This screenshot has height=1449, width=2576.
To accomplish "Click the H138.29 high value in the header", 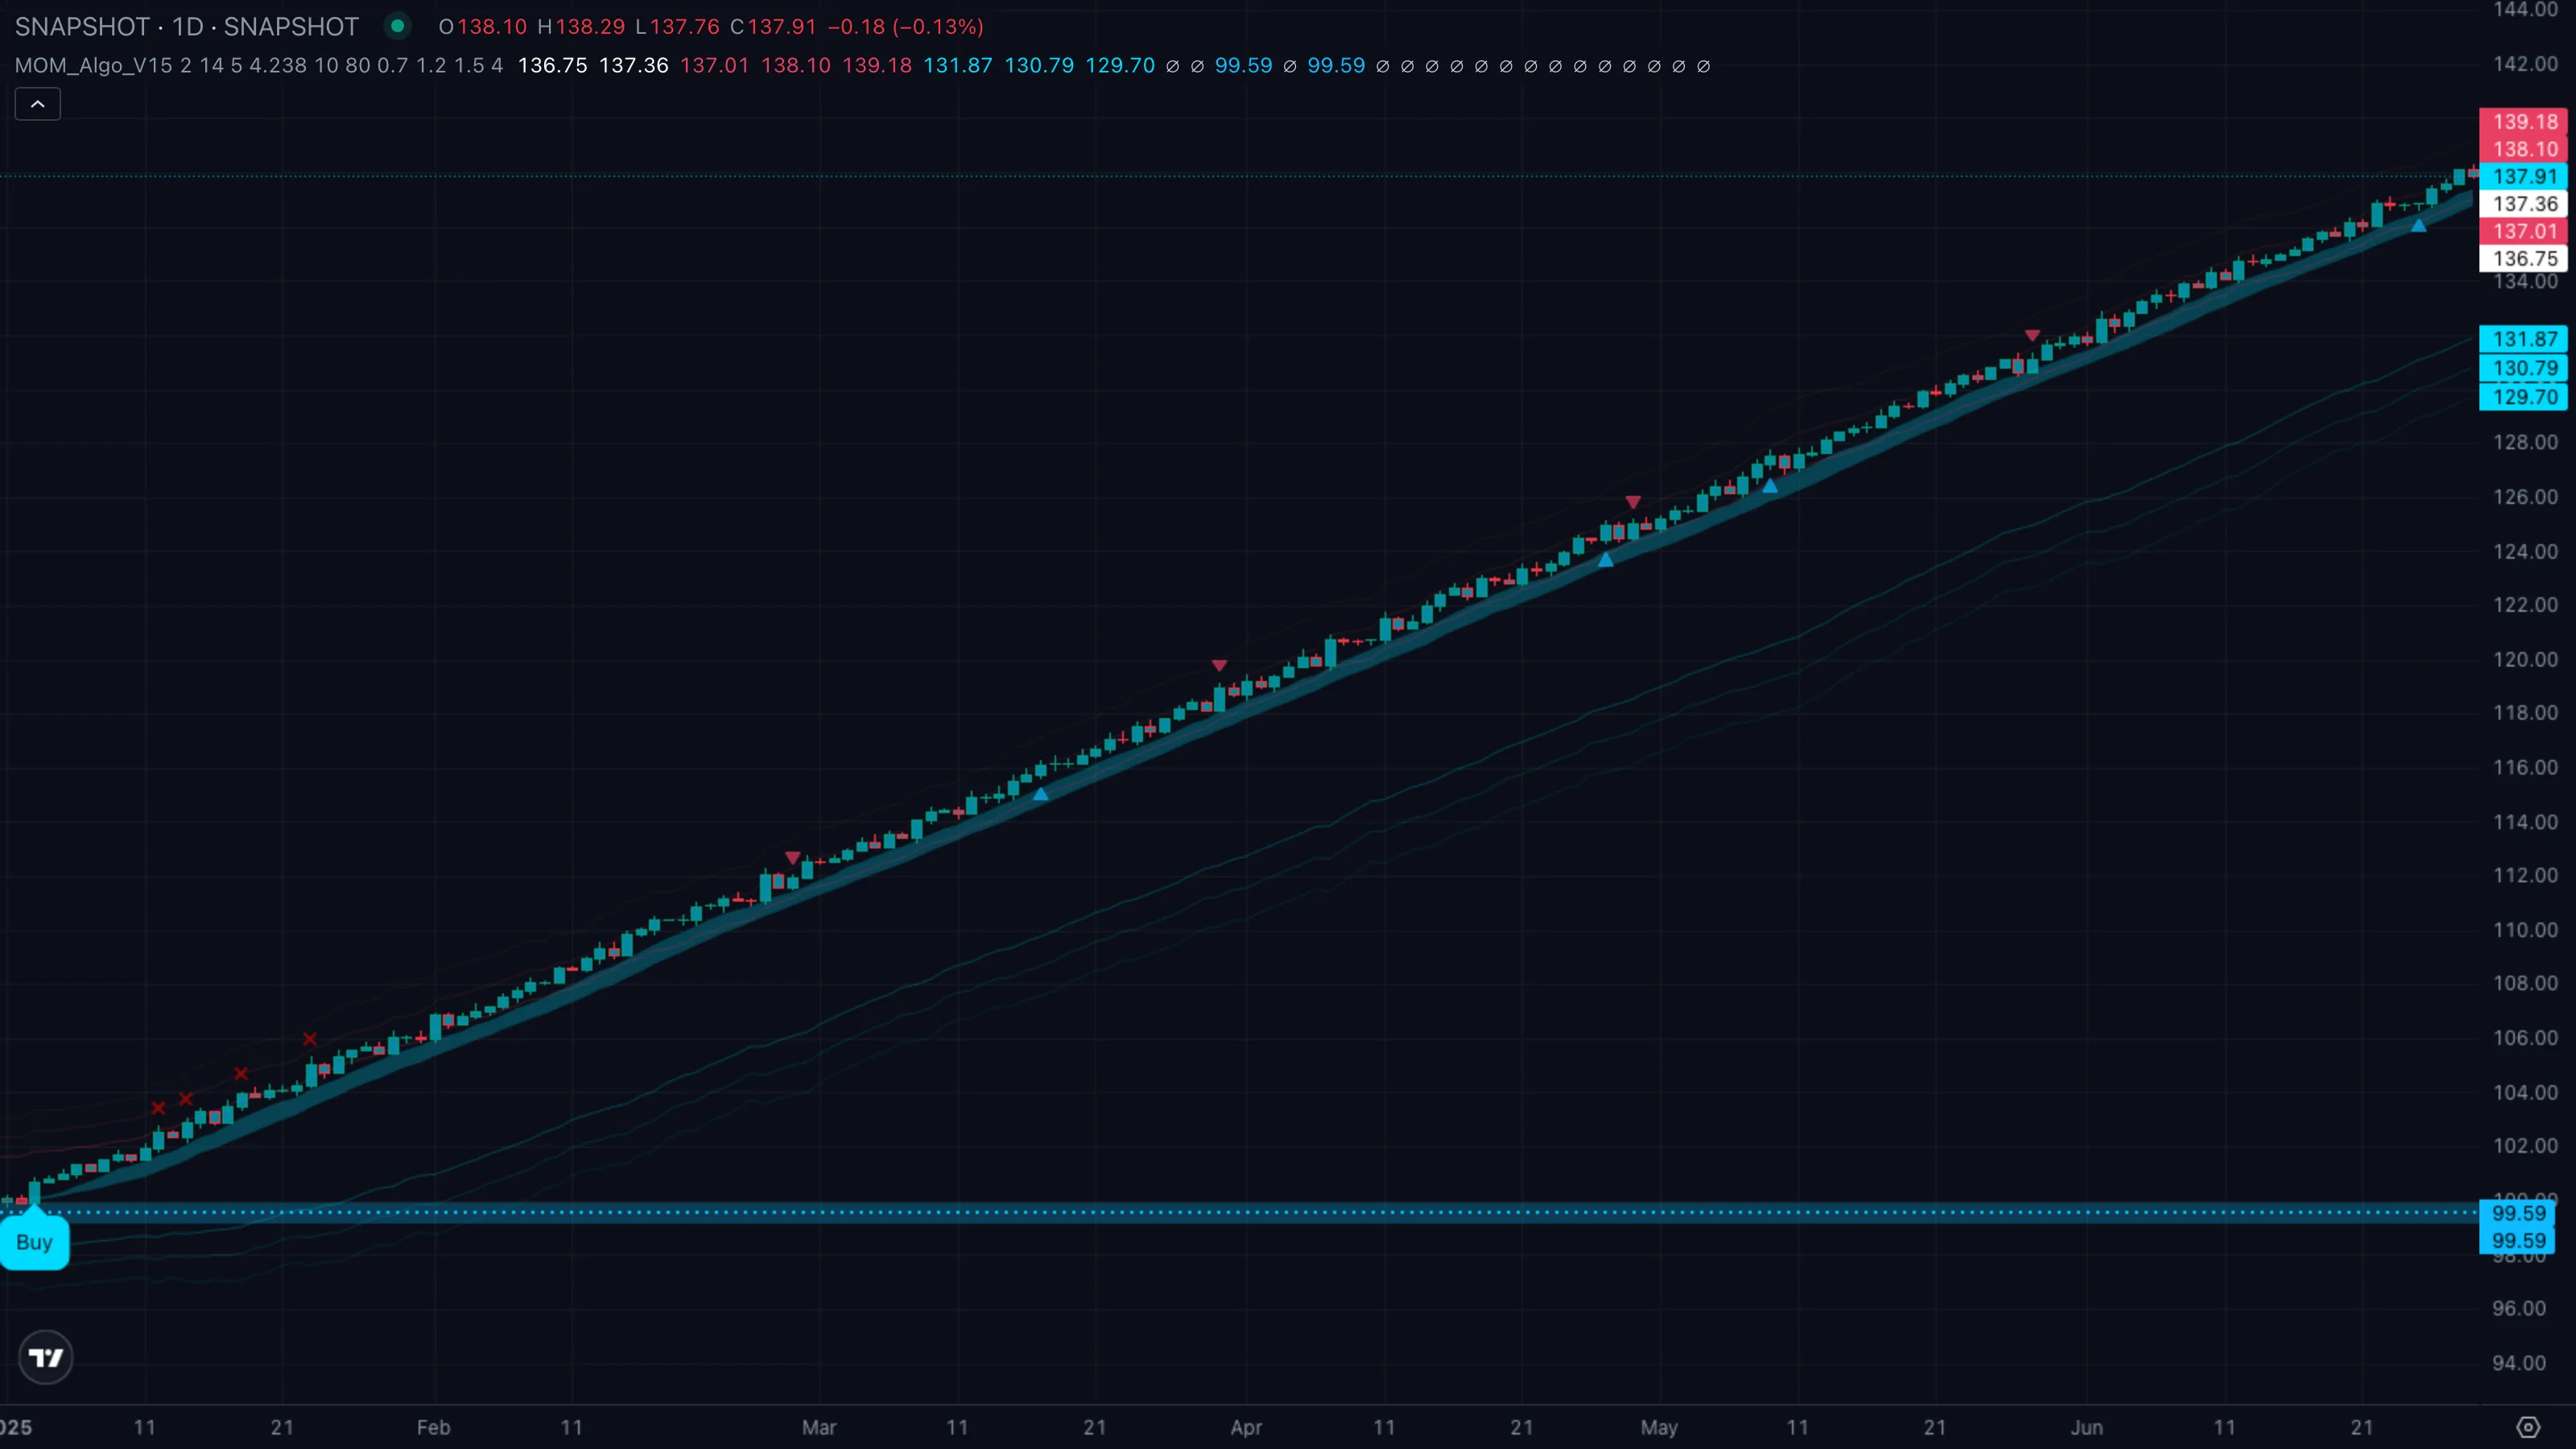I will tap(581, 27).
